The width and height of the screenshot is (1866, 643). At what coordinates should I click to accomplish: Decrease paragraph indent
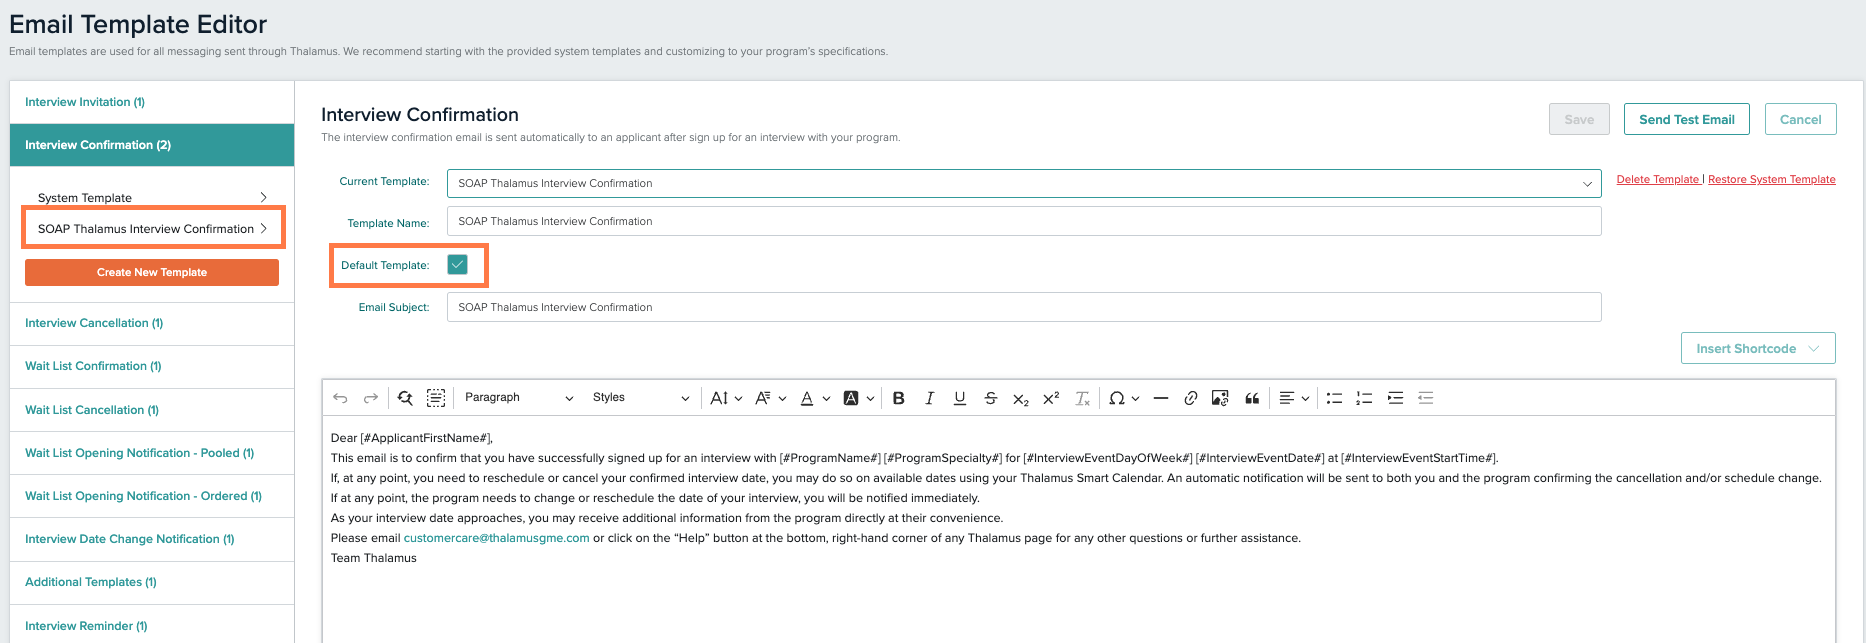pos(1426,398)
